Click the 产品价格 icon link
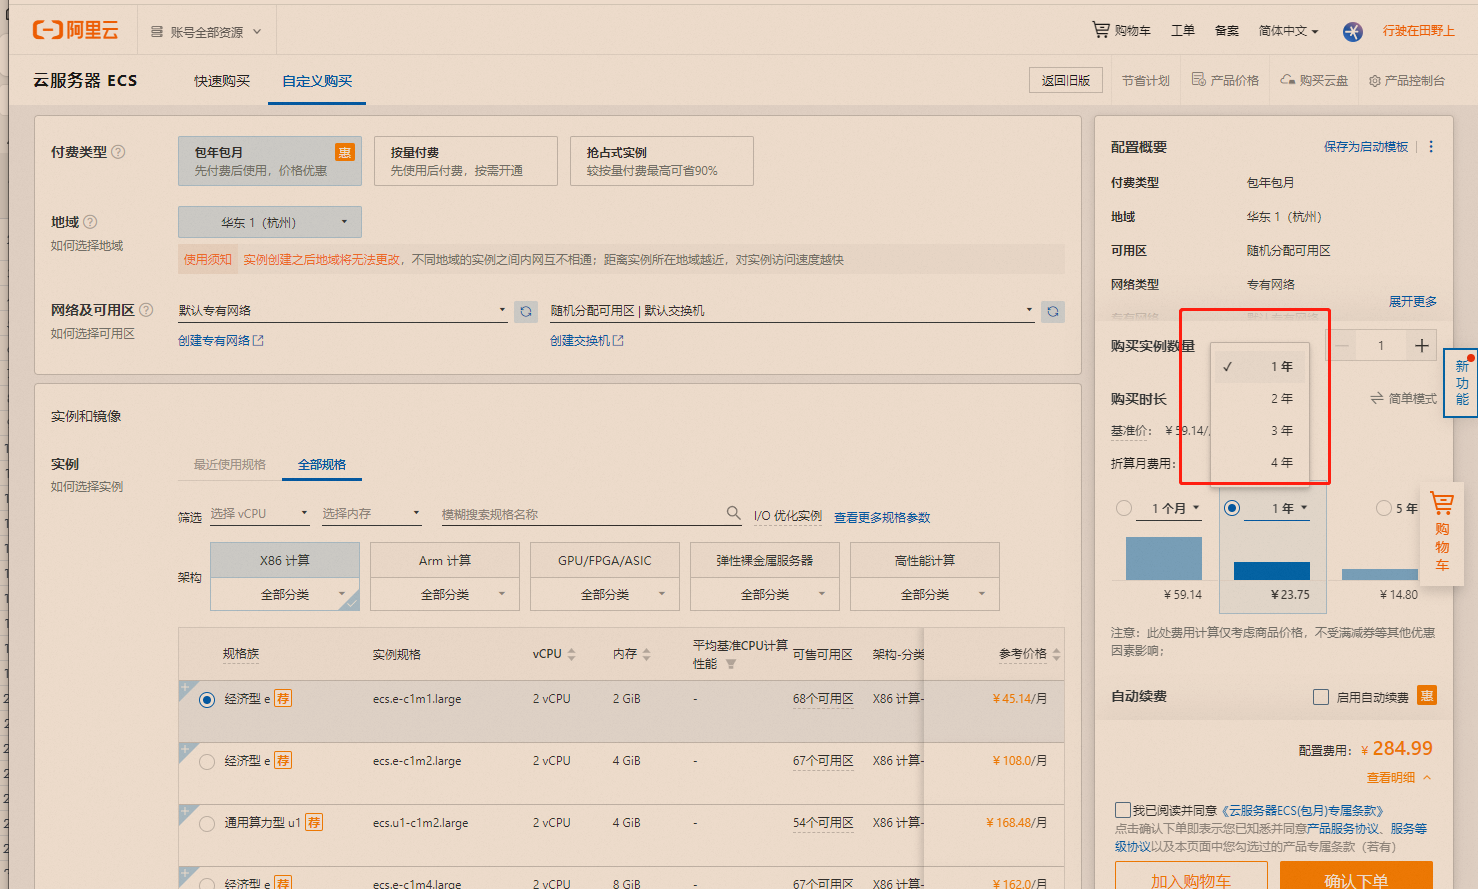Screen dimensions: 1478x889 (x=1198, y=79)
